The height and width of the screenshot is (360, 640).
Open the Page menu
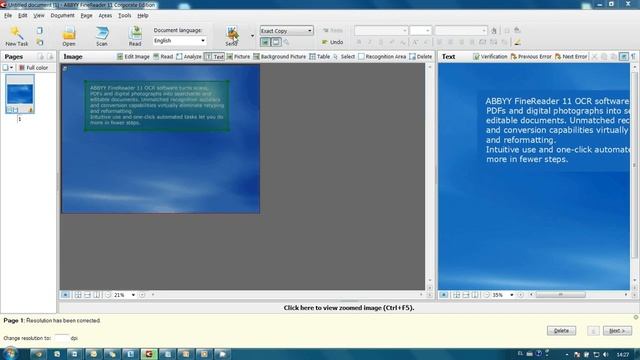87,16
